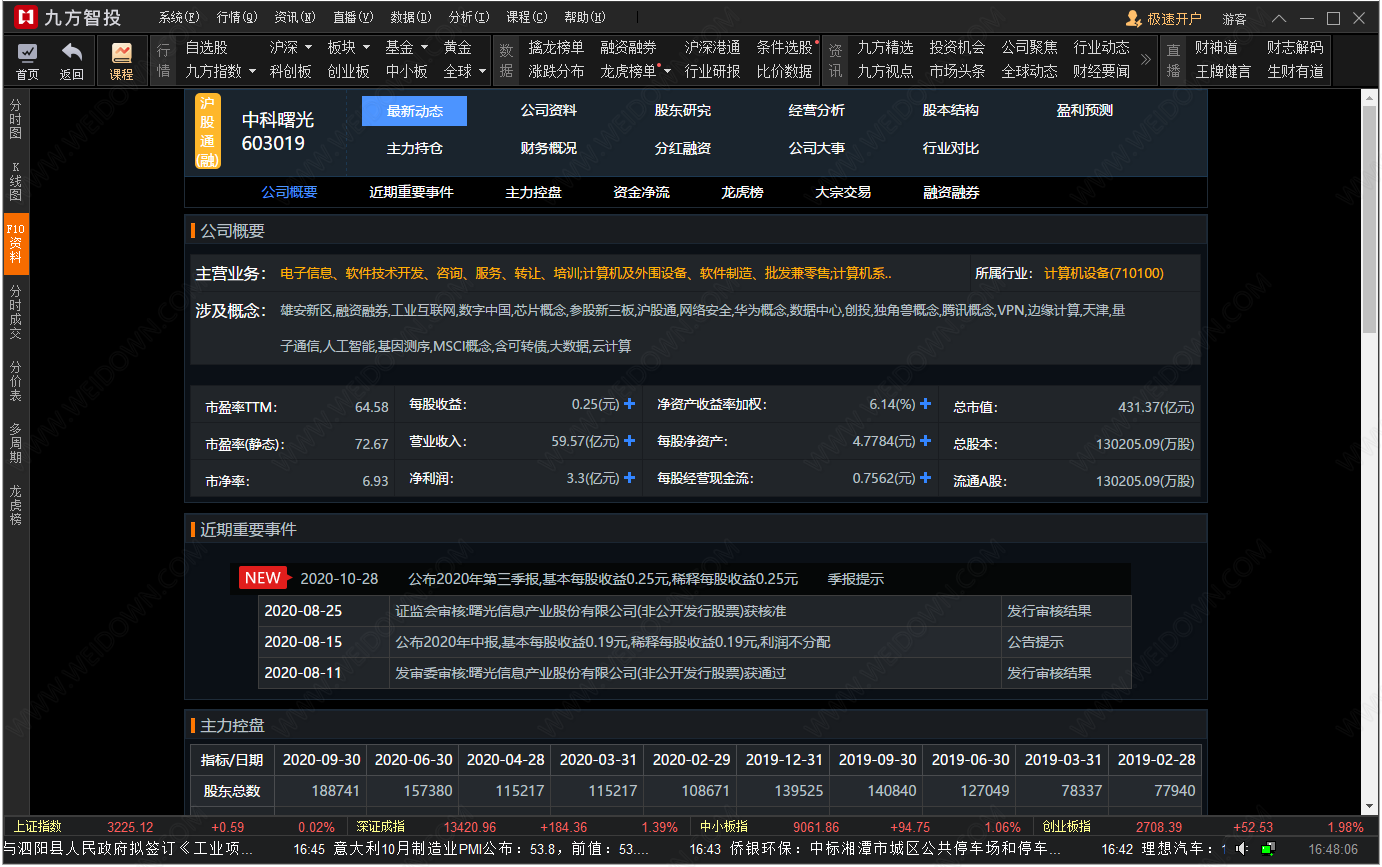Viewport: 1382px width, 867px height.
Task: Expand the hidden 资讯 toolbar items double-chevron
Action: pyautogui.click(x=1145, y=59)
